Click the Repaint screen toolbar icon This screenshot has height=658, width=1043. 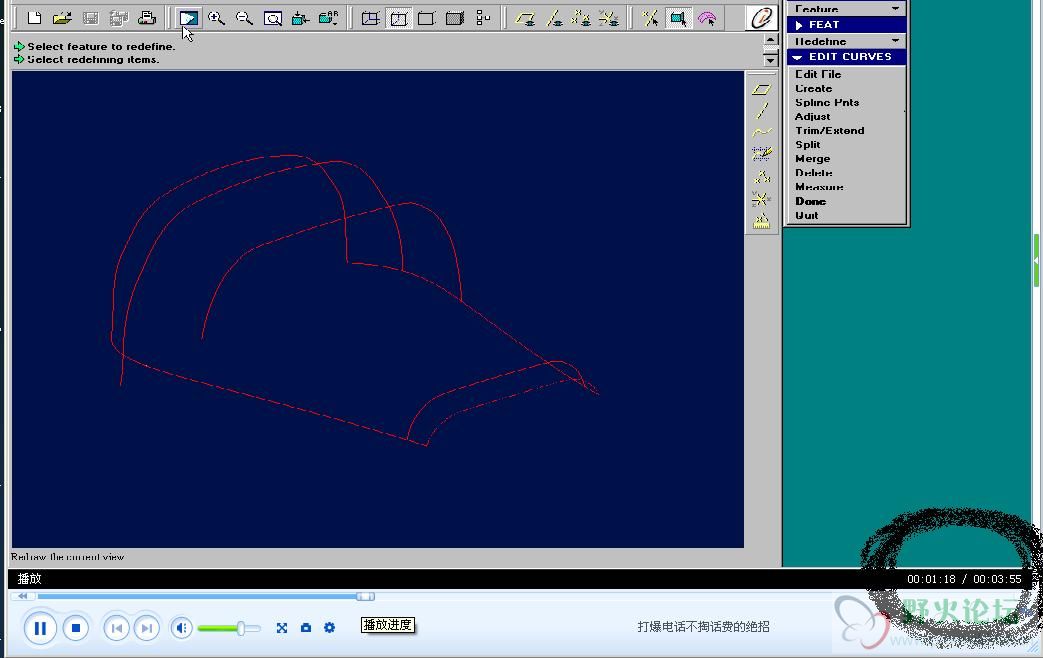pos(188,19)
